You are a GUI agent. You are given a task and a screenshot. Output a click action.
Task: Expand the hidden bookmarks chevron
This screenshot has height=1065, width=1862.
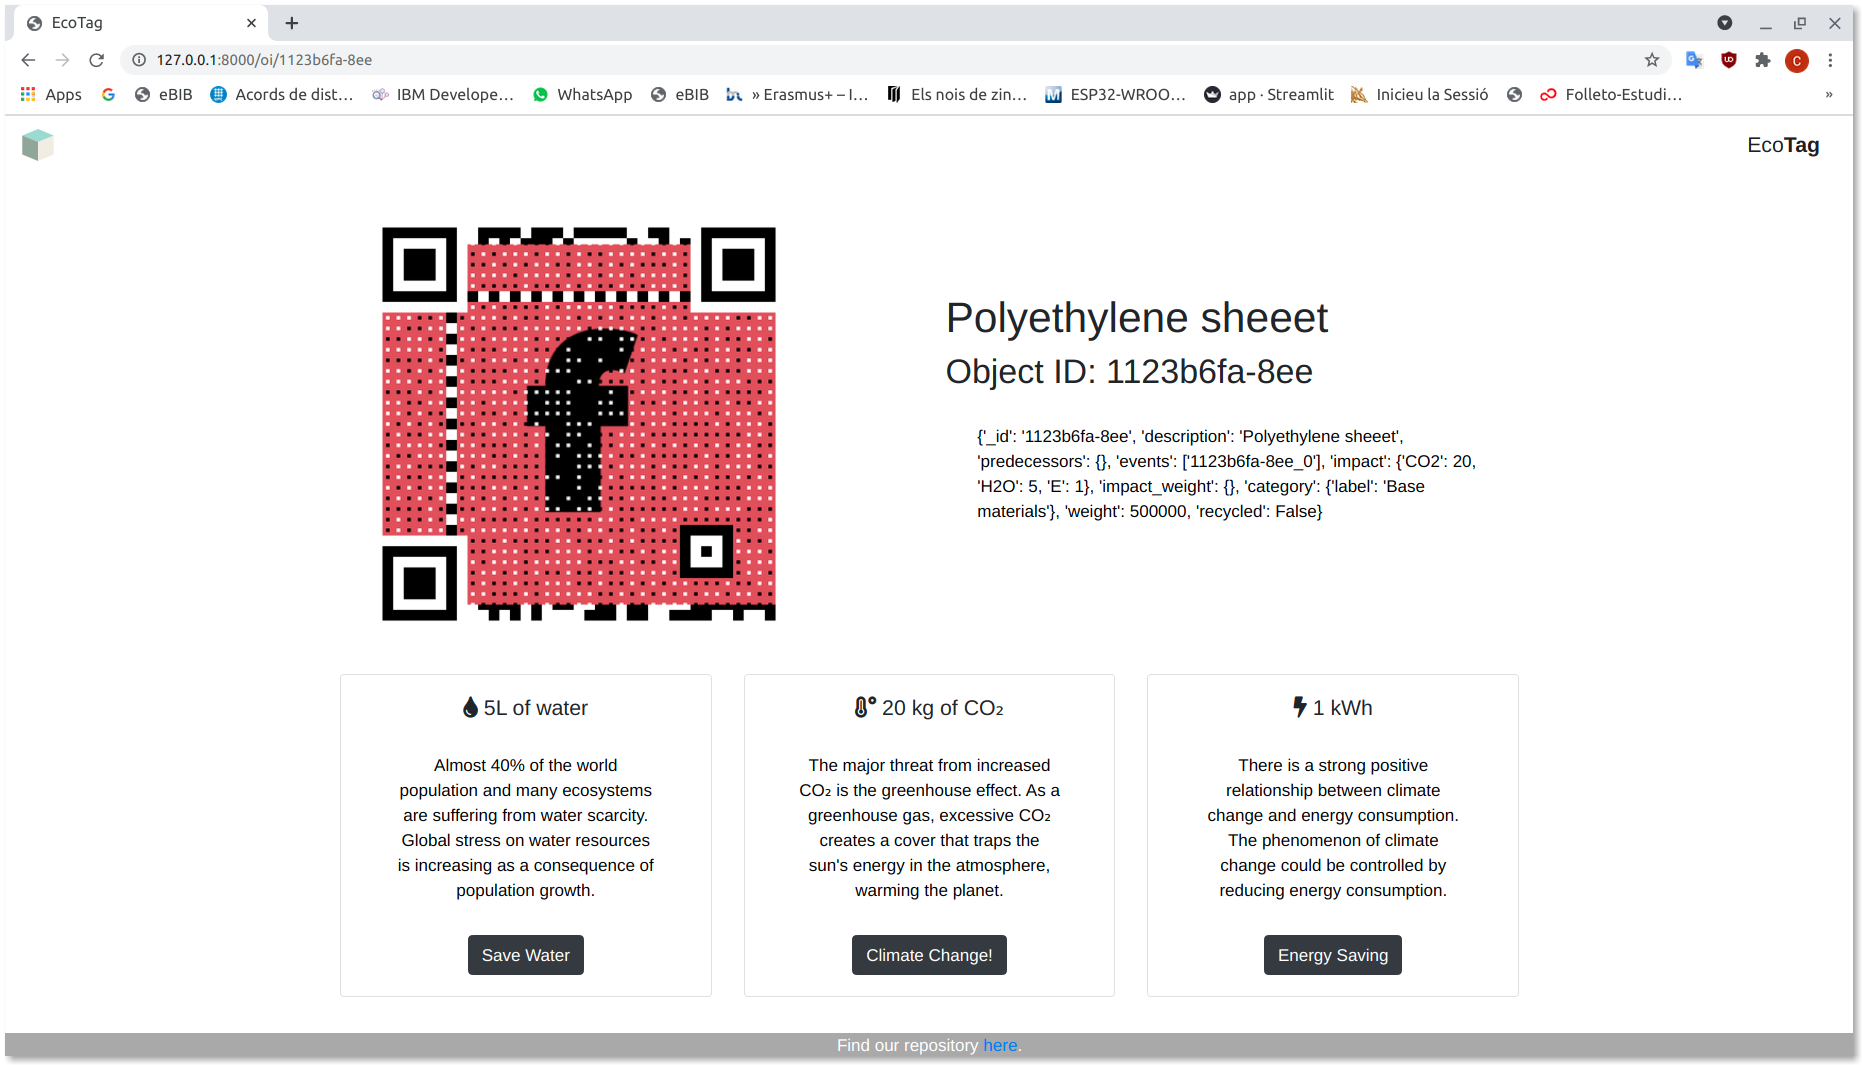pos(1829,95)
